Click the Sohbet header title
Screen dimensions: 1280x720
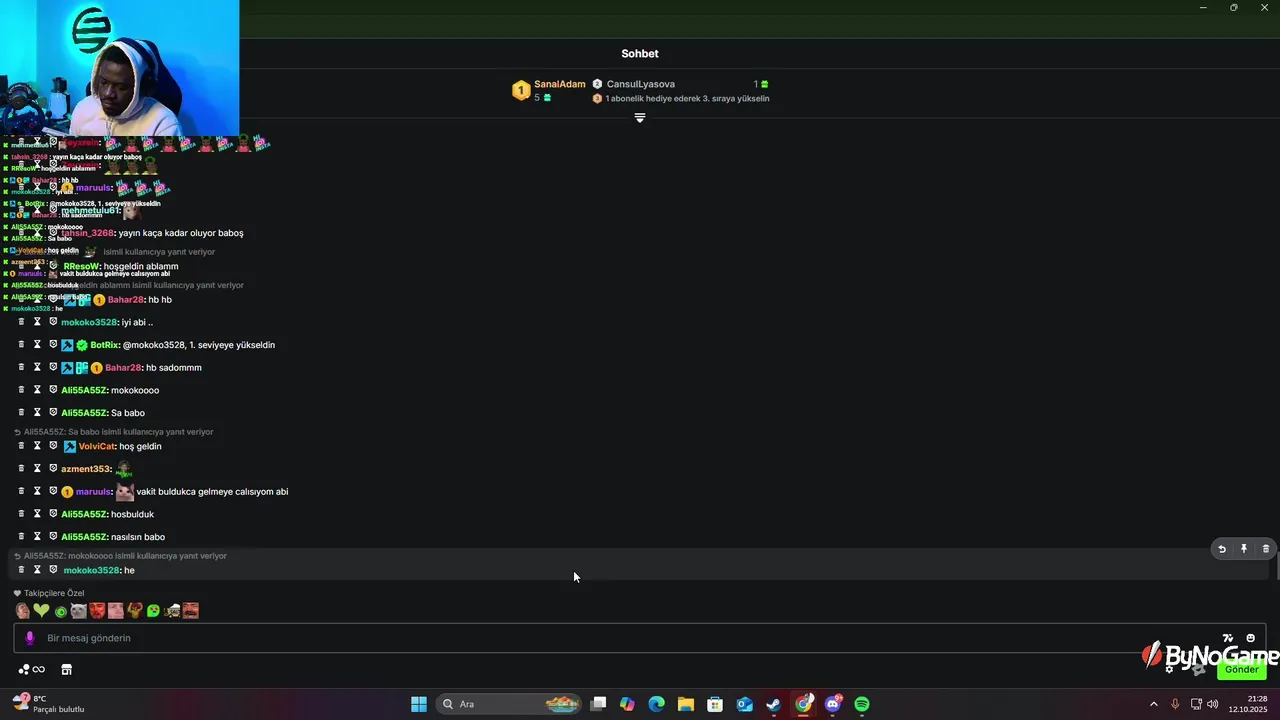(x=640, y=54)
